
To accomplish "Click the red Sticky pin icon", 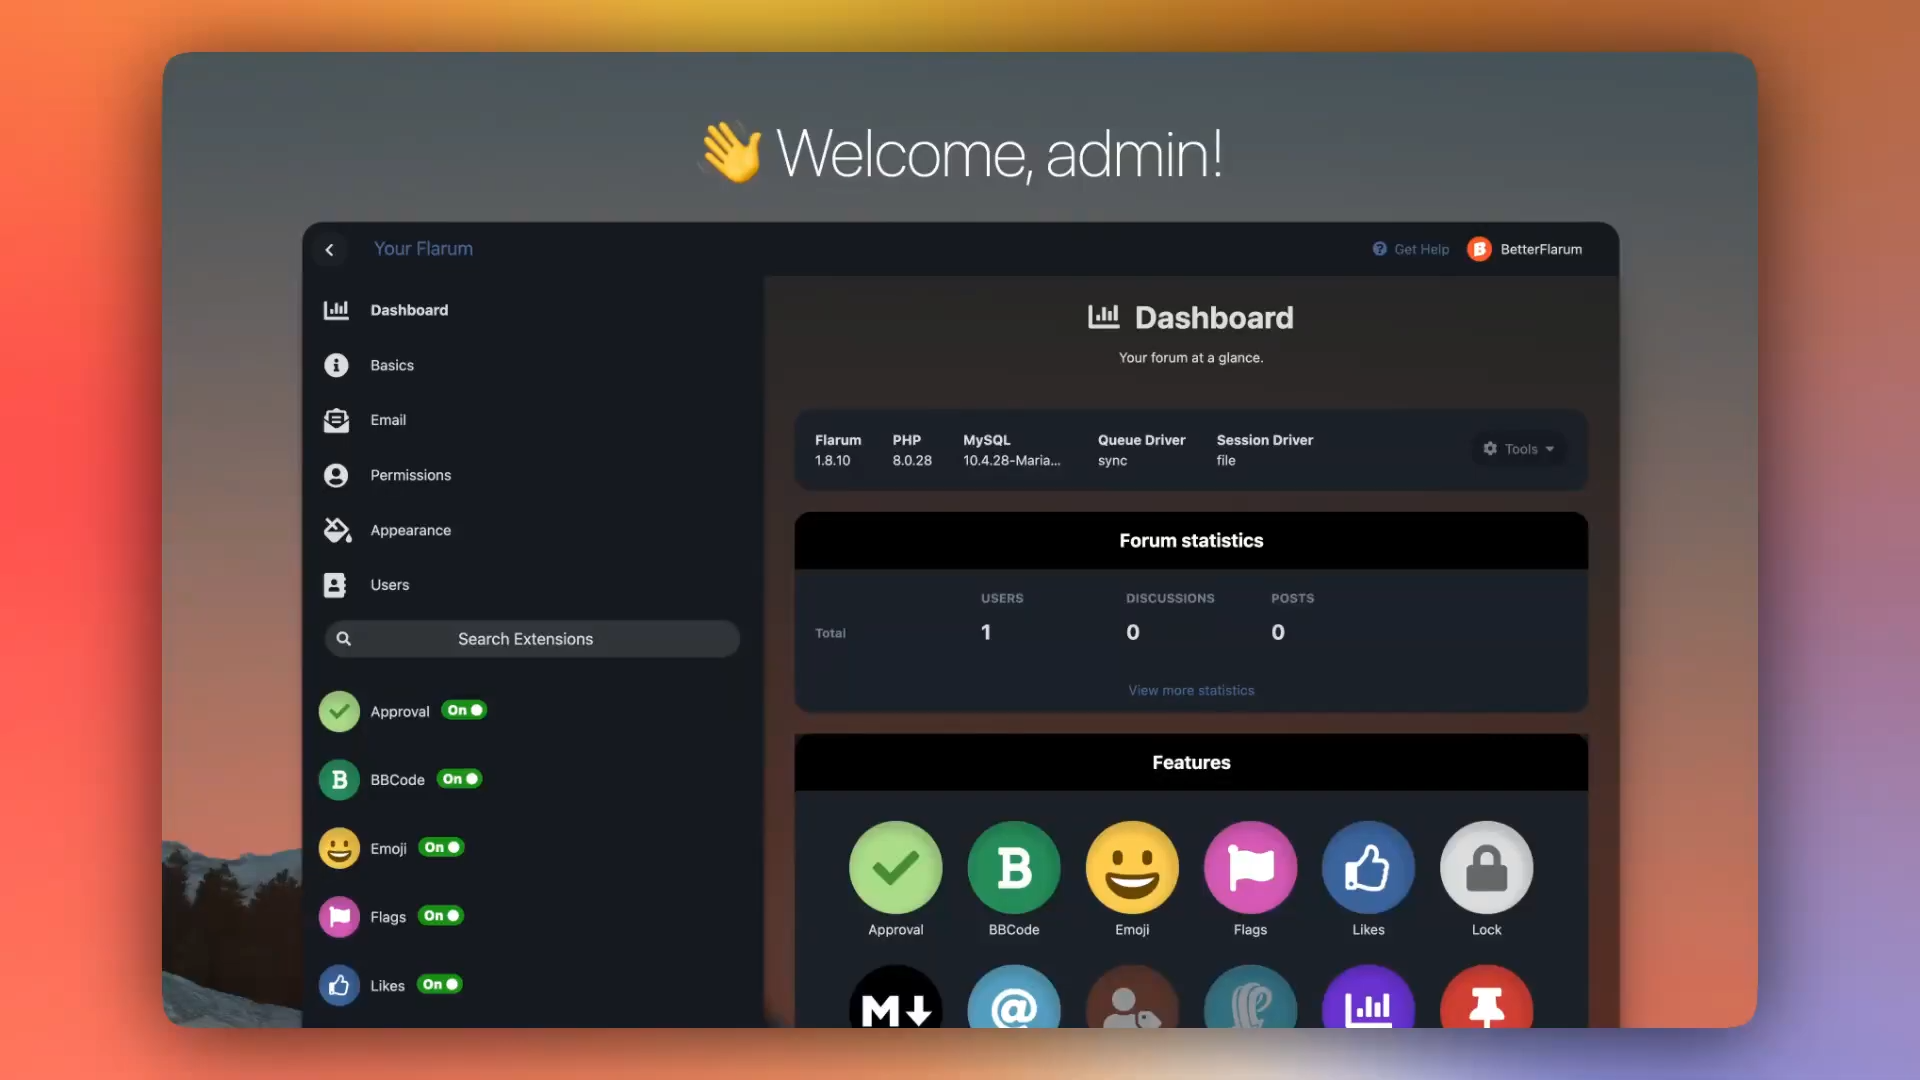I will (1486, 1000).
